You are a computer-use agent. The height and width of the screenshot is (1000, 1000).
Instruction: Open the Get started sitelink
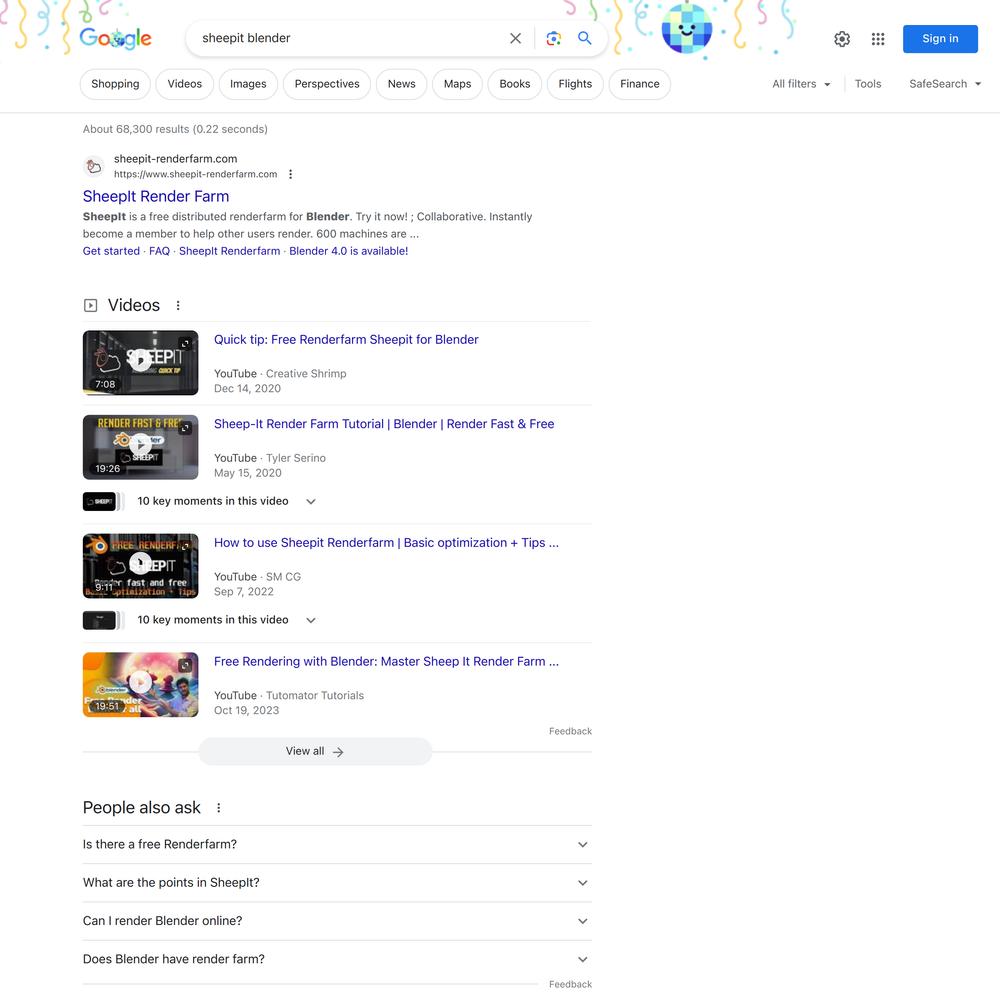111,251
